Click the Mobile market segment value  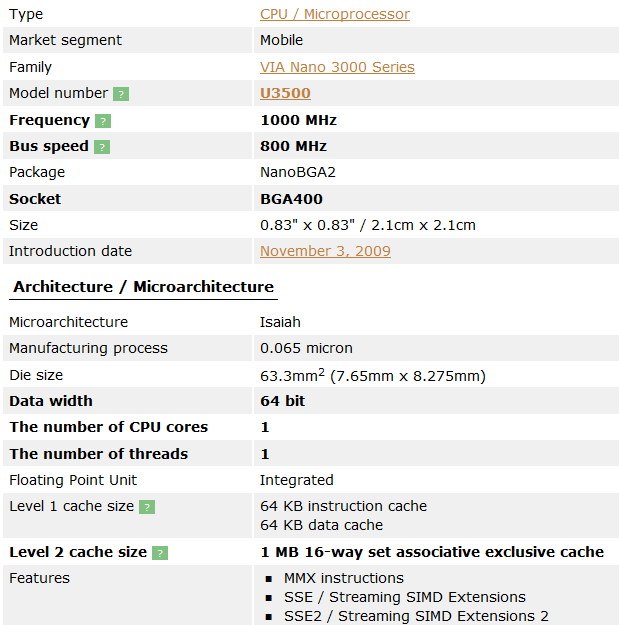(281, 40)
